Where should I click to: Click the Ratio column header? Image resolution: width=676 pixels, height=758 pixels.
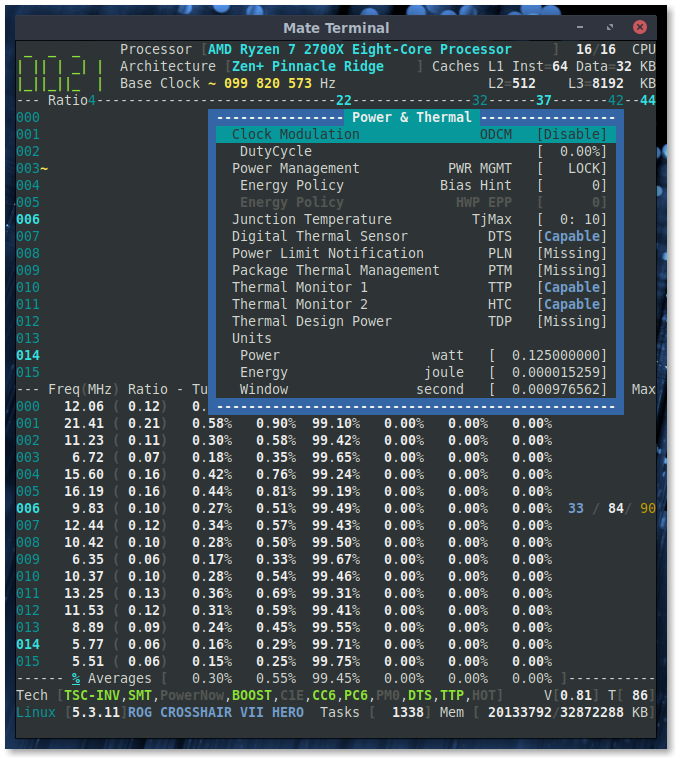pyautogui.click(x=147, y=389)
